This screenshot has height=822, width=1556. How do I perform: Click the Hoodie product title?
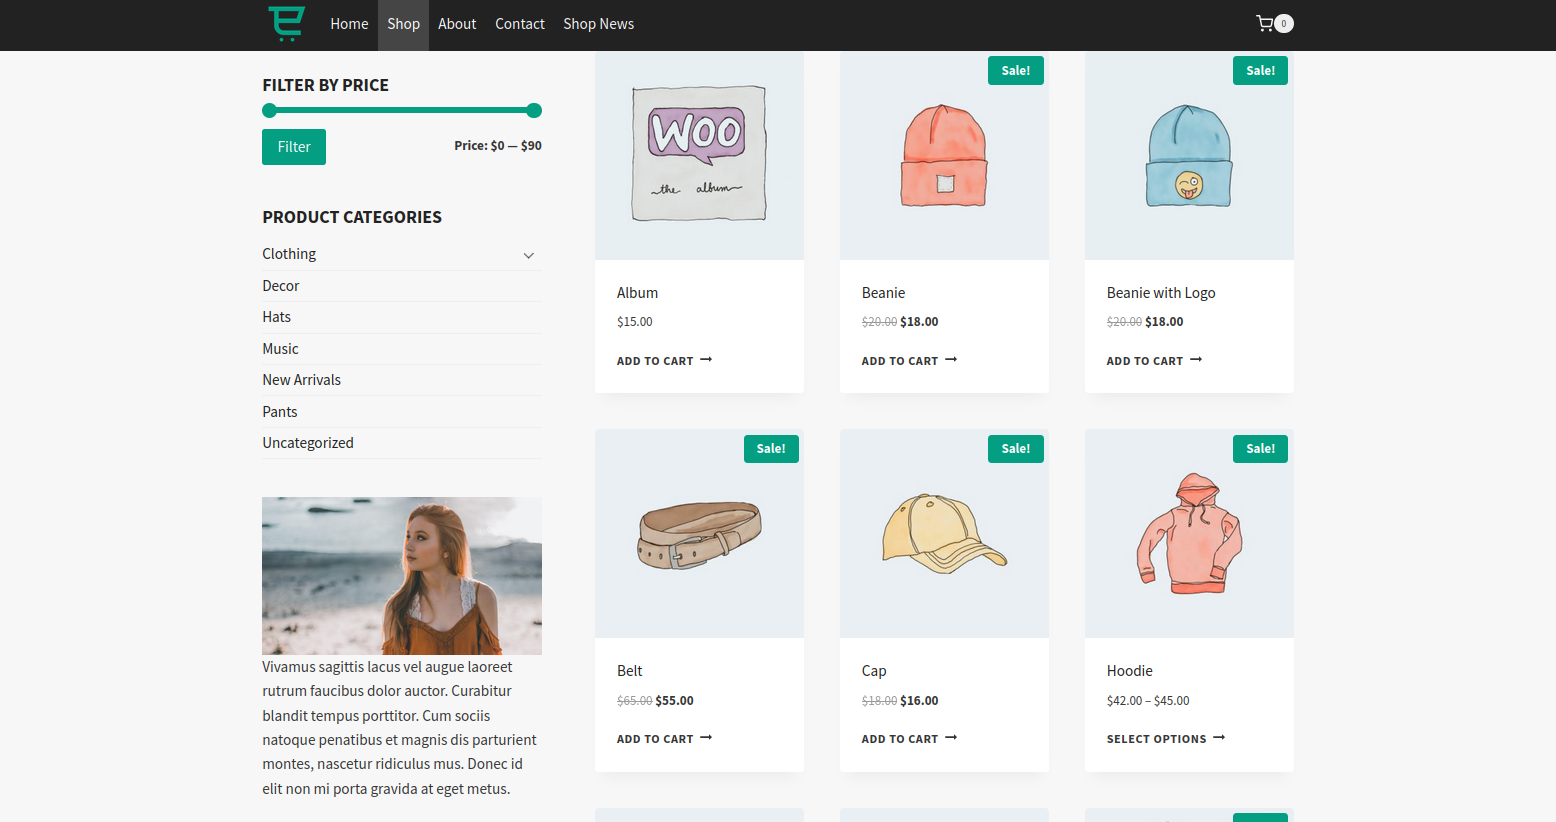click(x=1130, y=671)
